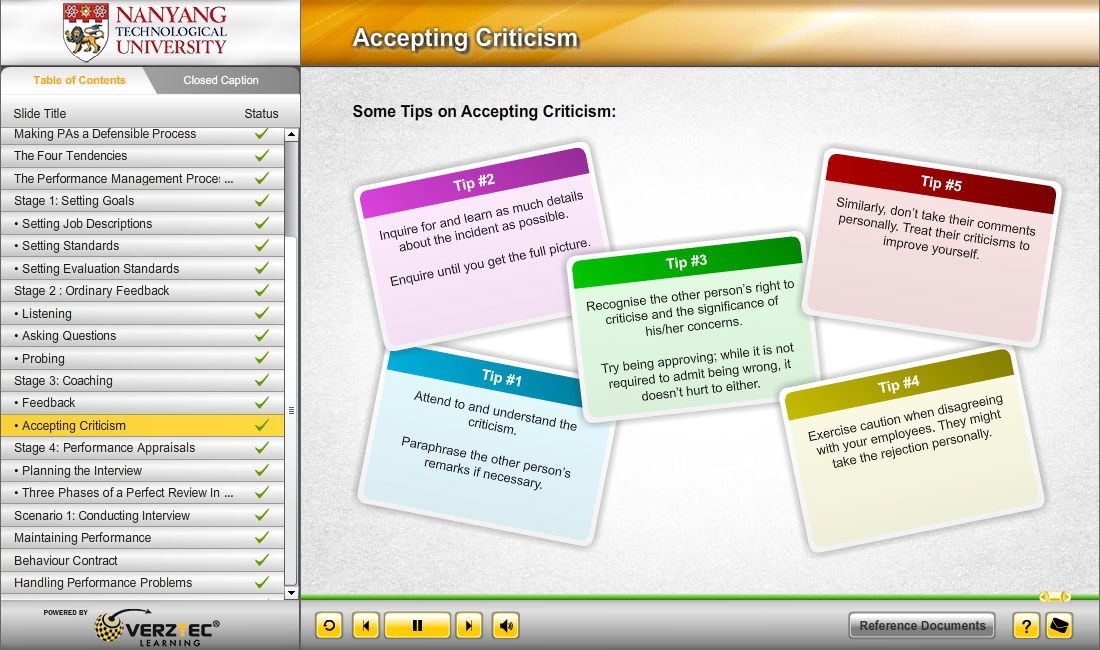The height and width of the screenshot is (650, 1100).
Task: Go to the previous slide
Action: click(x=367, y=626)
